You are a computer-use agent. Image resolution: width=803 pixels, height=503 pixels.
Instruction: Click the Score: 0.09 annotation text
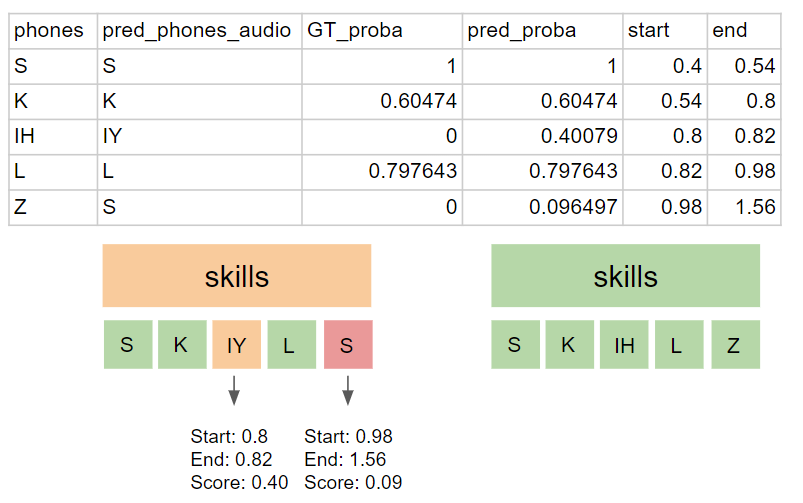tap(353, 483)
